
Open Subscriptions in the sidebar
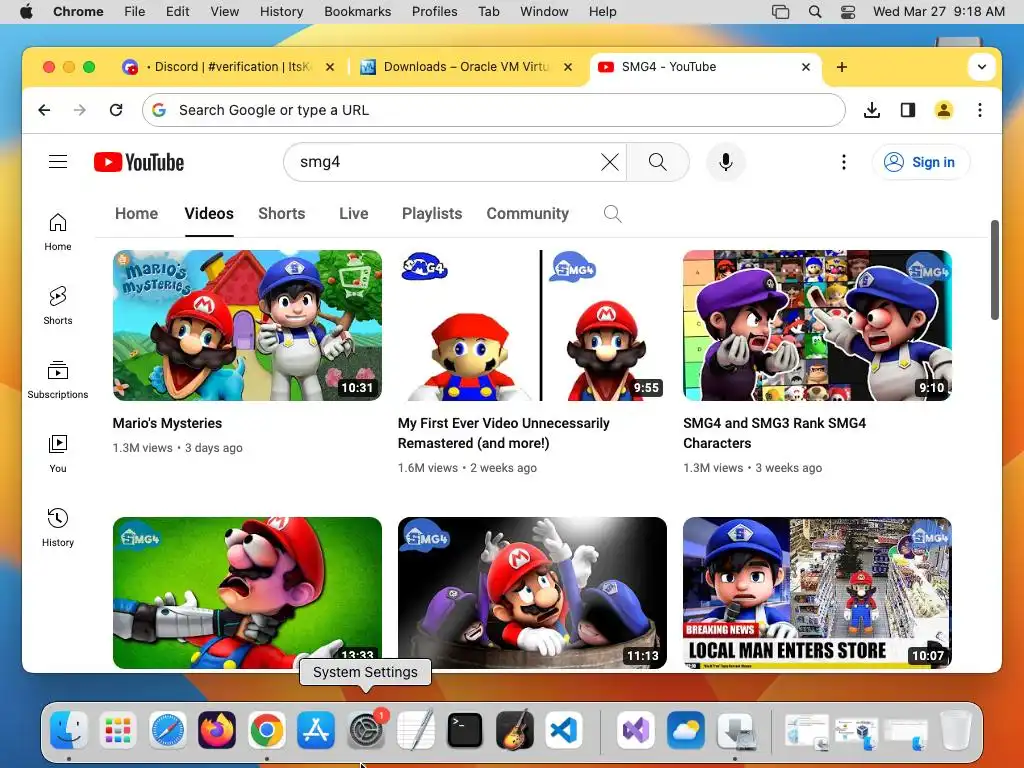tap(58, 380)
